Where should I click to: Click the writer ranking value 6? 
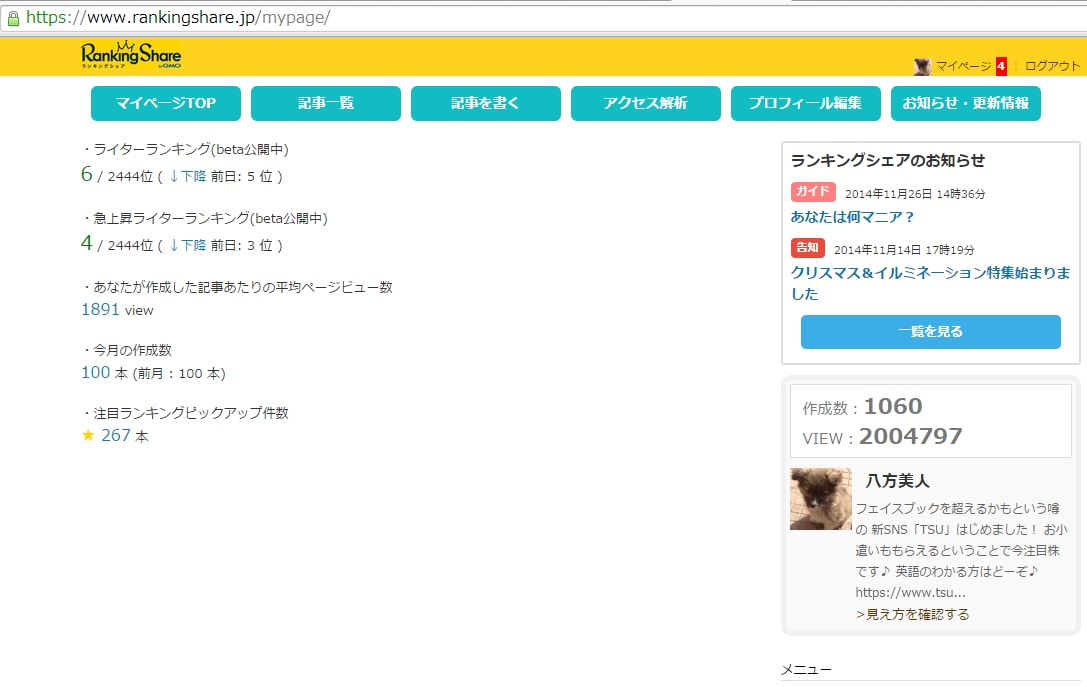point(87,174)
